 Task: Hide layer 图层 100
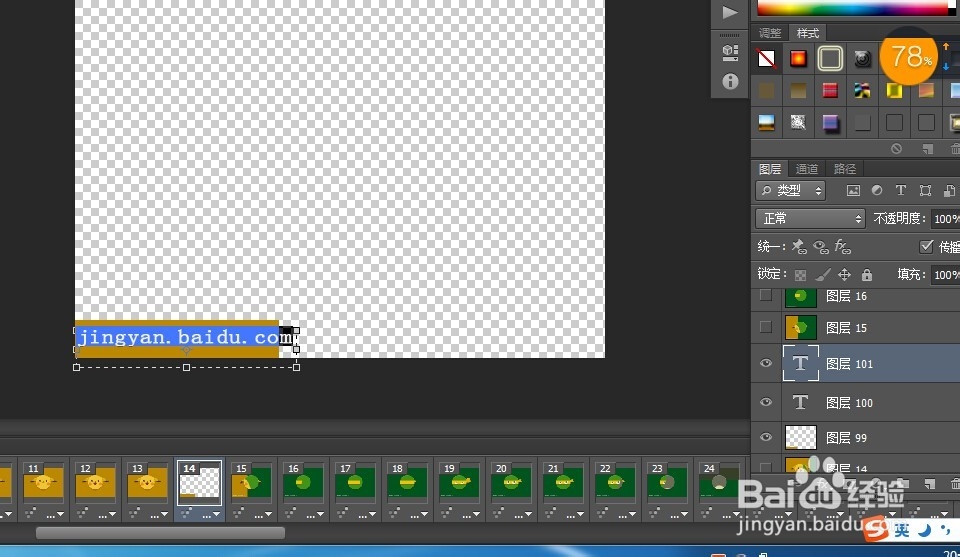[765, 402]
